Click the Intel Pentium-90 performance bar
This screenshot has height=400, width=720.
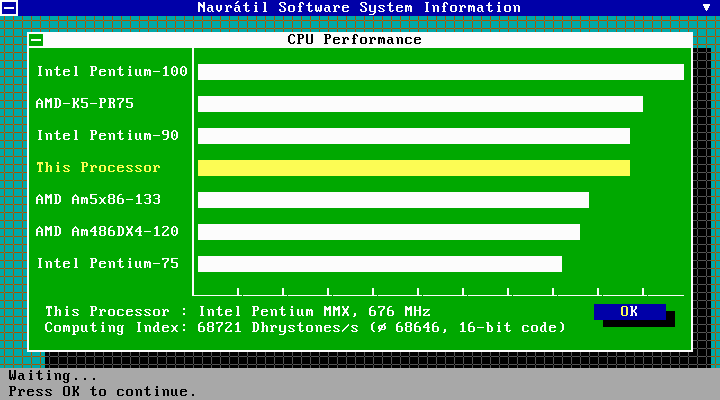[414, 136]
